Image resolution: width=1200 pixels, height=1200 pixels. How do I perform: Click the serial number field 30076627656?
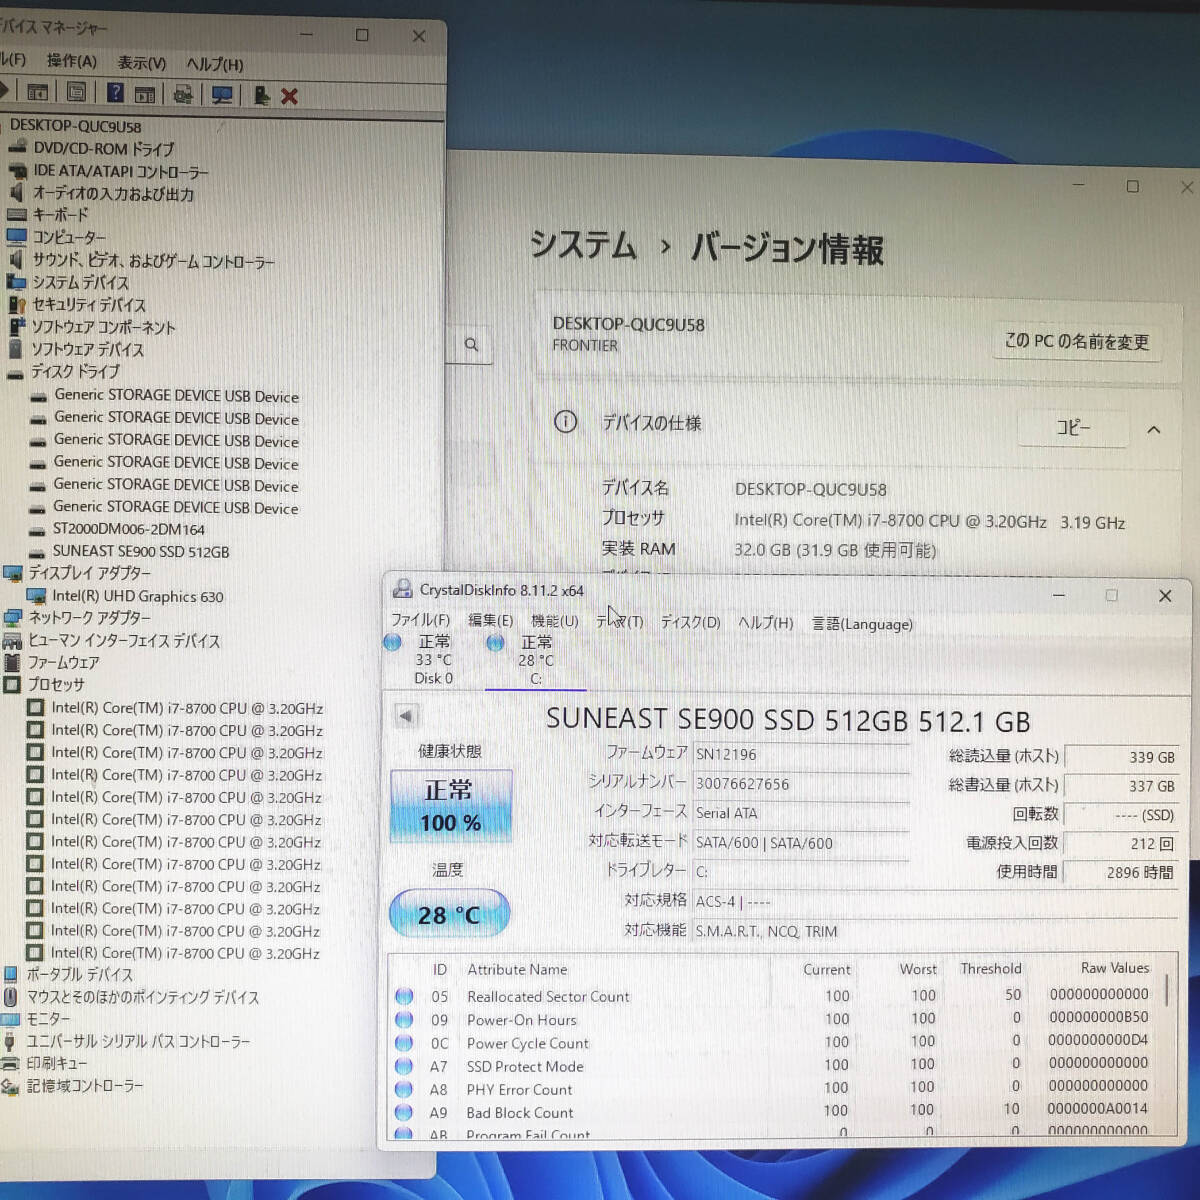click(x=801, y=784)
